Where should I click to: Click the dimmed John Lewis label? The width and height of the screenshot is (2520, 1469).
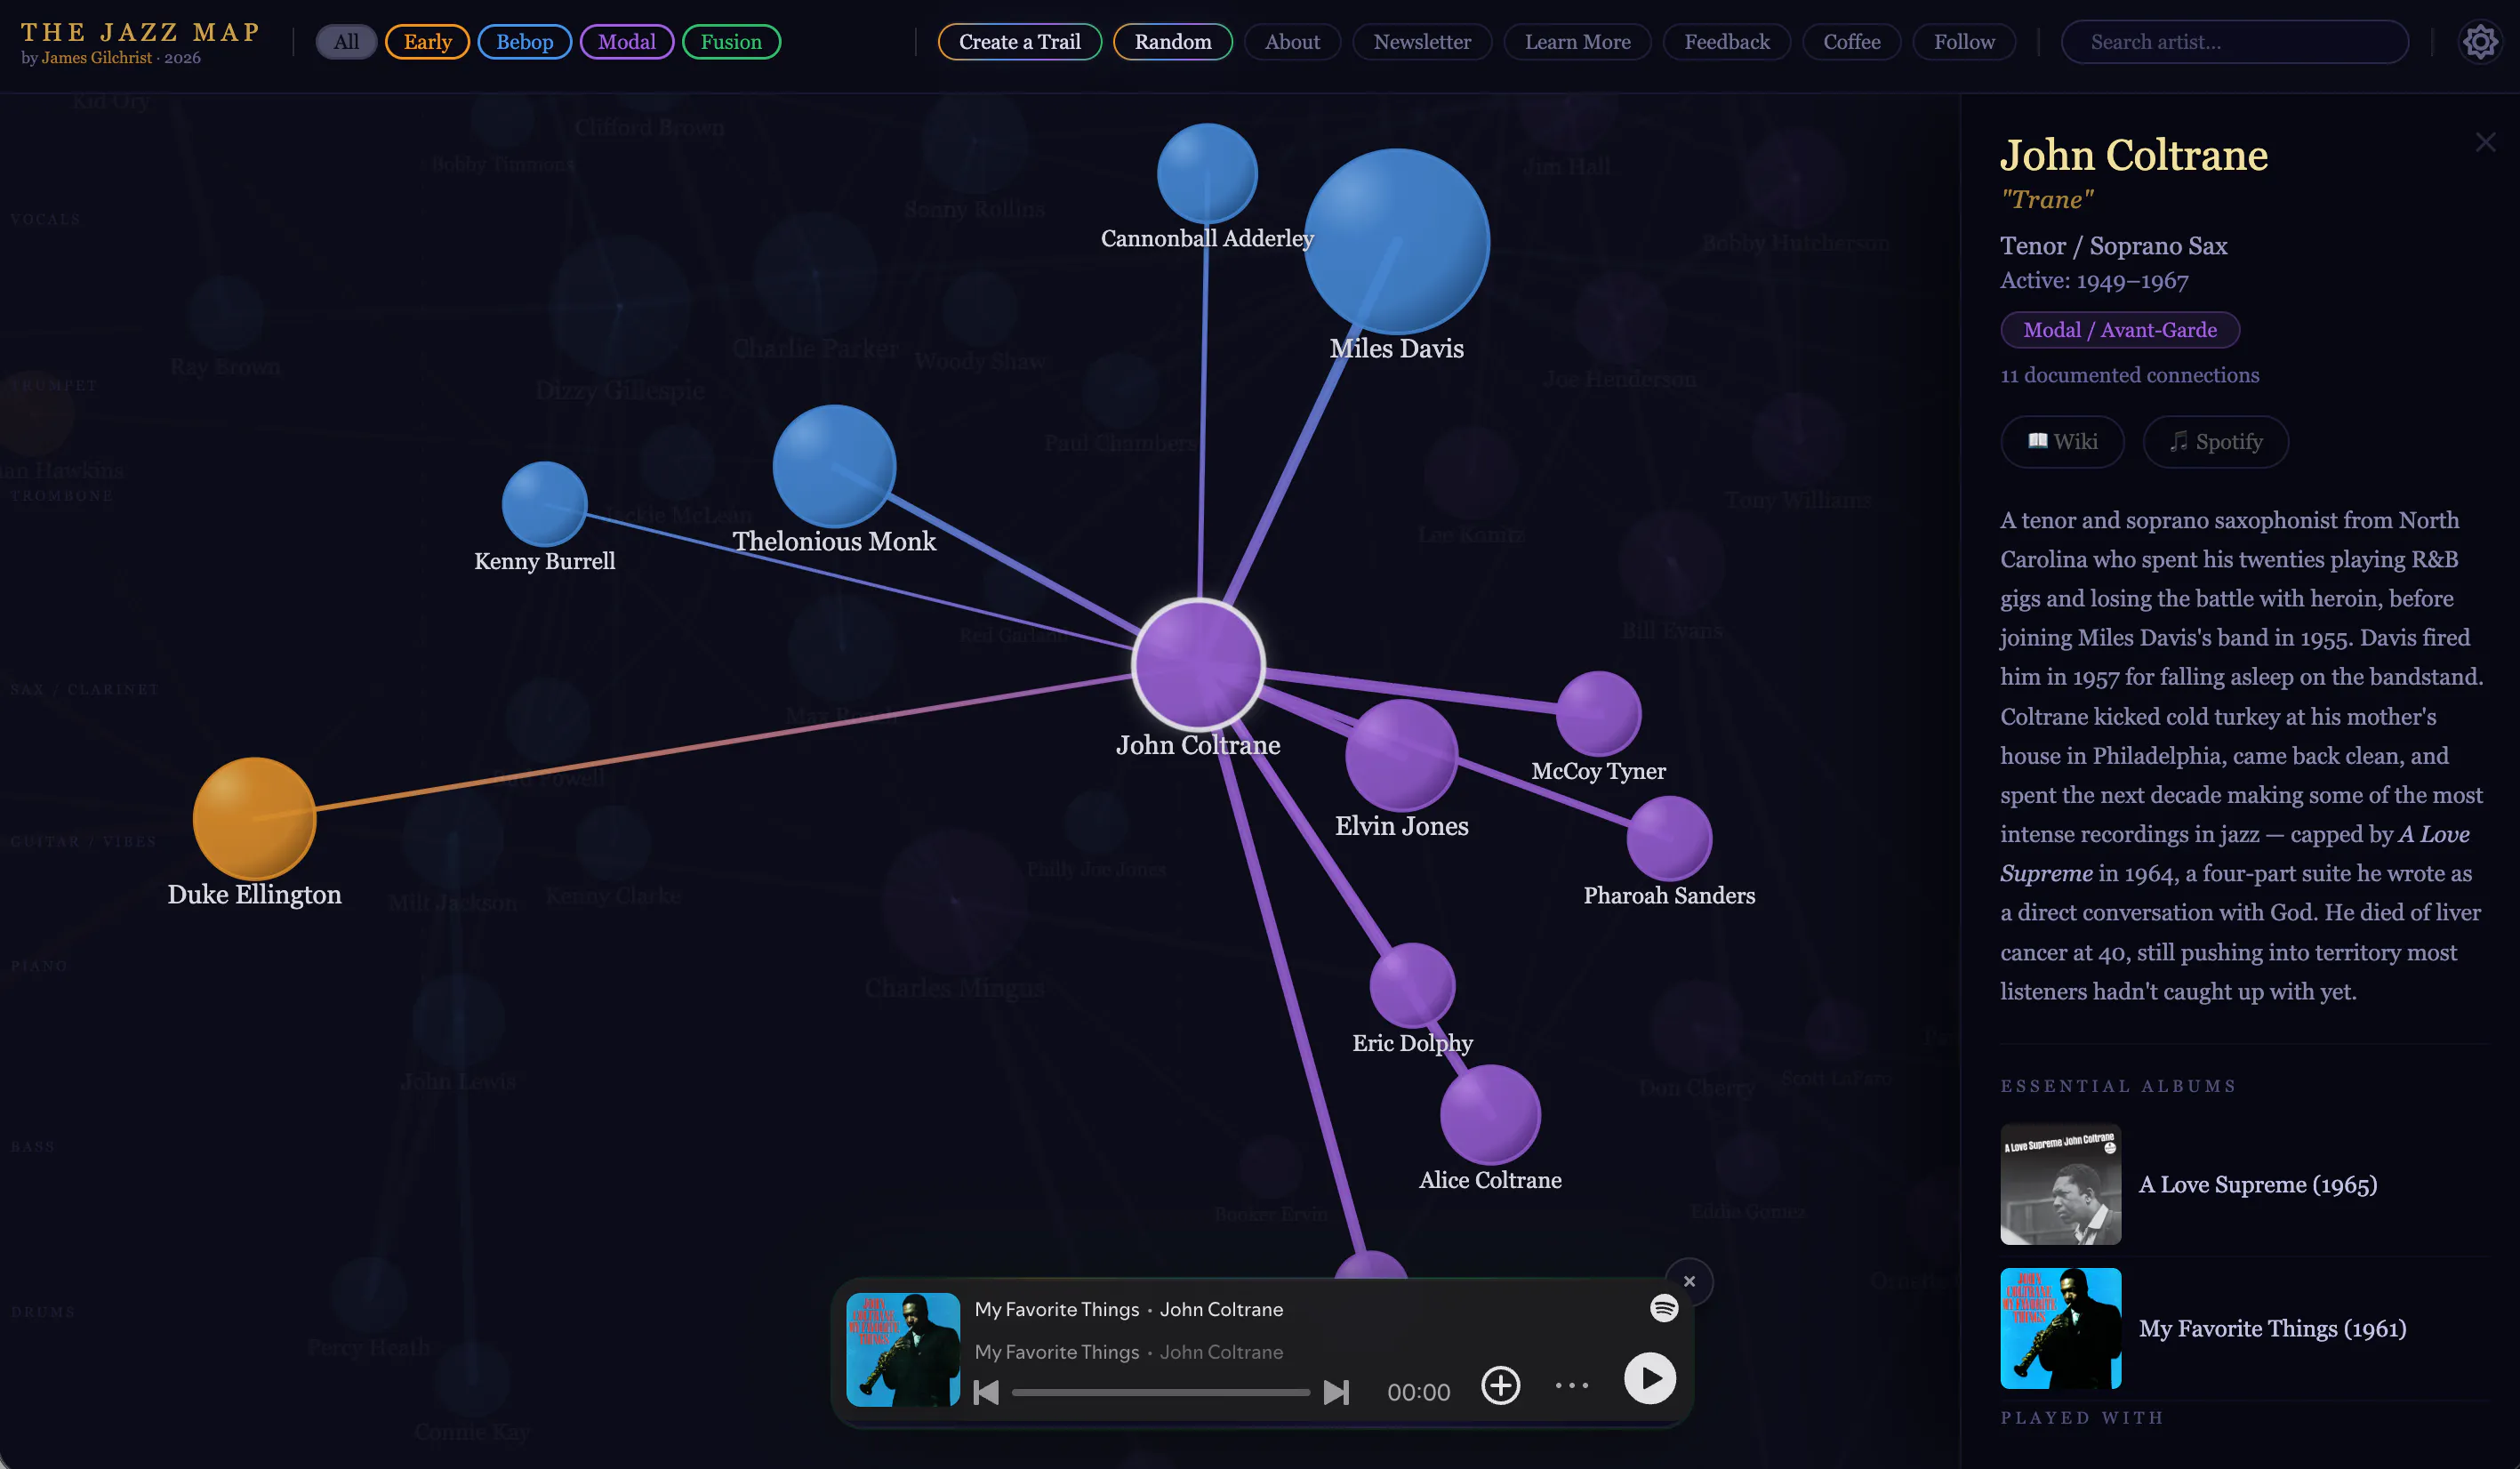coord(458,1081)
